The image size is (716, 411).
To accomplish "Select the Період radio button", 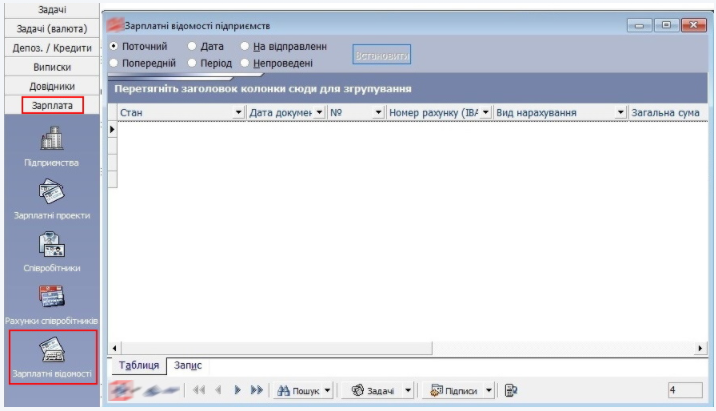I will click(x=192, y=63).
